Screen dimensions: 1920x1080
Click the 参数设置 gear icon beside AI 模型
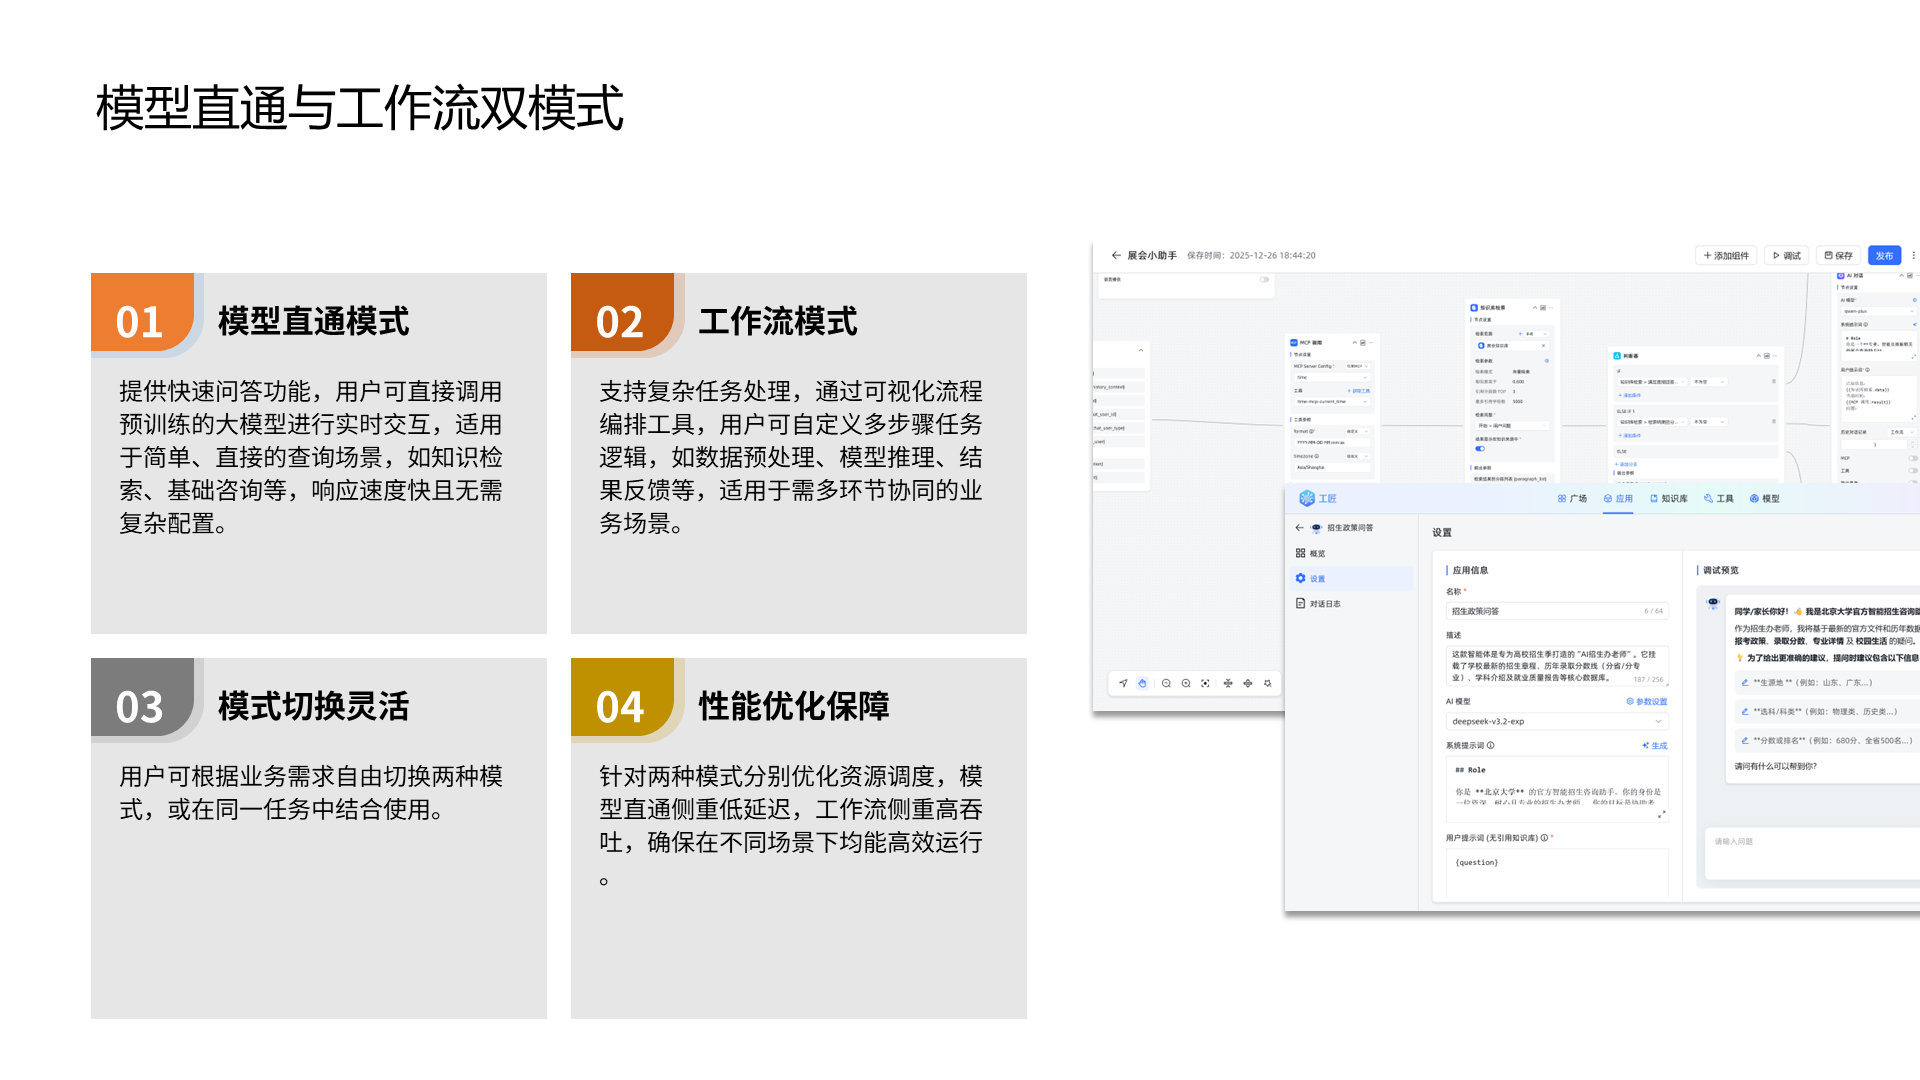point(1629,701)
